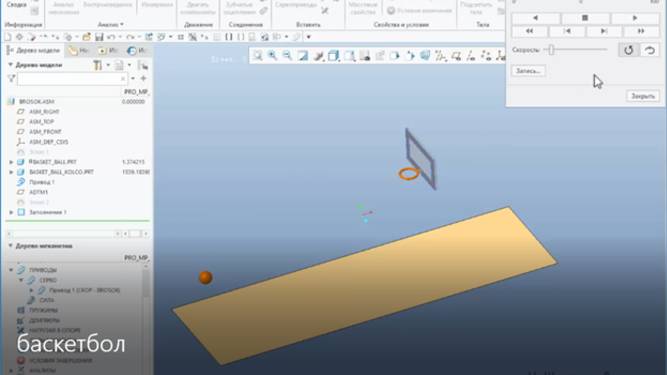Click the Скорость speed slider handle
Screen dimensions: 667x375
click(551, 50)
